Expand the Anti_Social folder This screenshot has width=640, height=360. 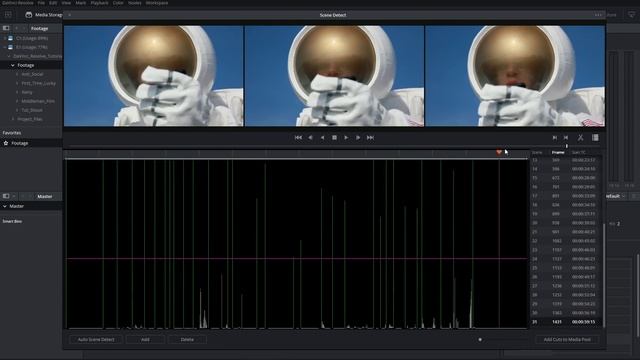tap(17, 74)
